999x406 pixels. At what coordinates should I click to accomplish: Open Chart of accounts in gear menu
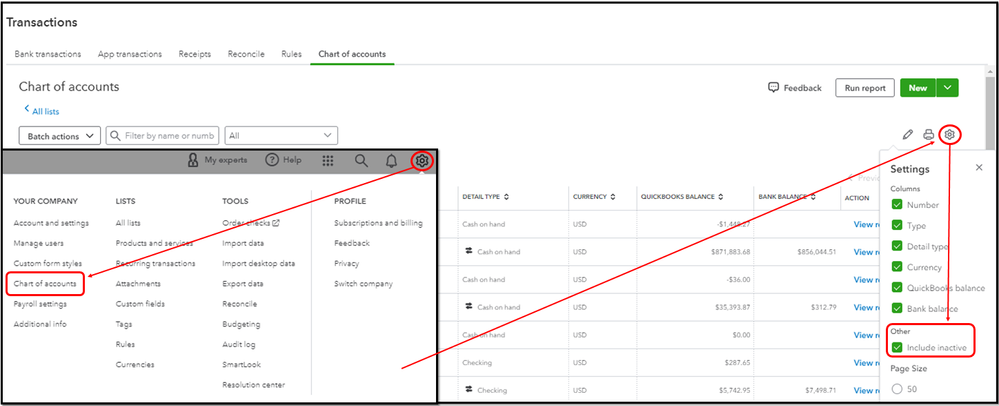45,284
